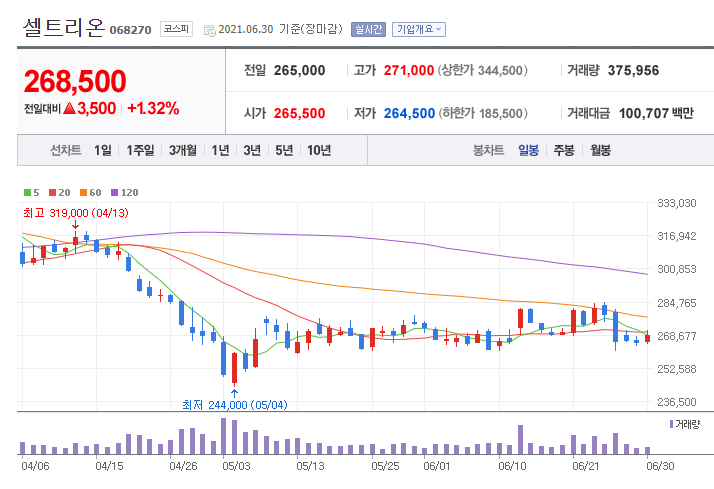714x489 pixels.
Task: Click the 04/26 x-axis date label
Action: (183, 466)
